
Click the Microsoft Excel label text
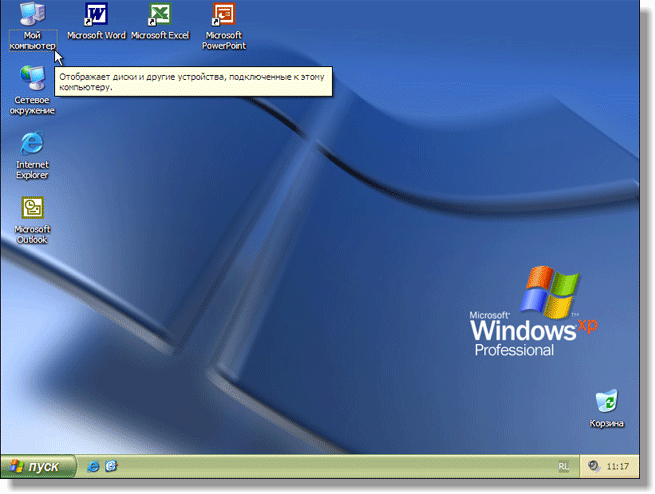160,35
